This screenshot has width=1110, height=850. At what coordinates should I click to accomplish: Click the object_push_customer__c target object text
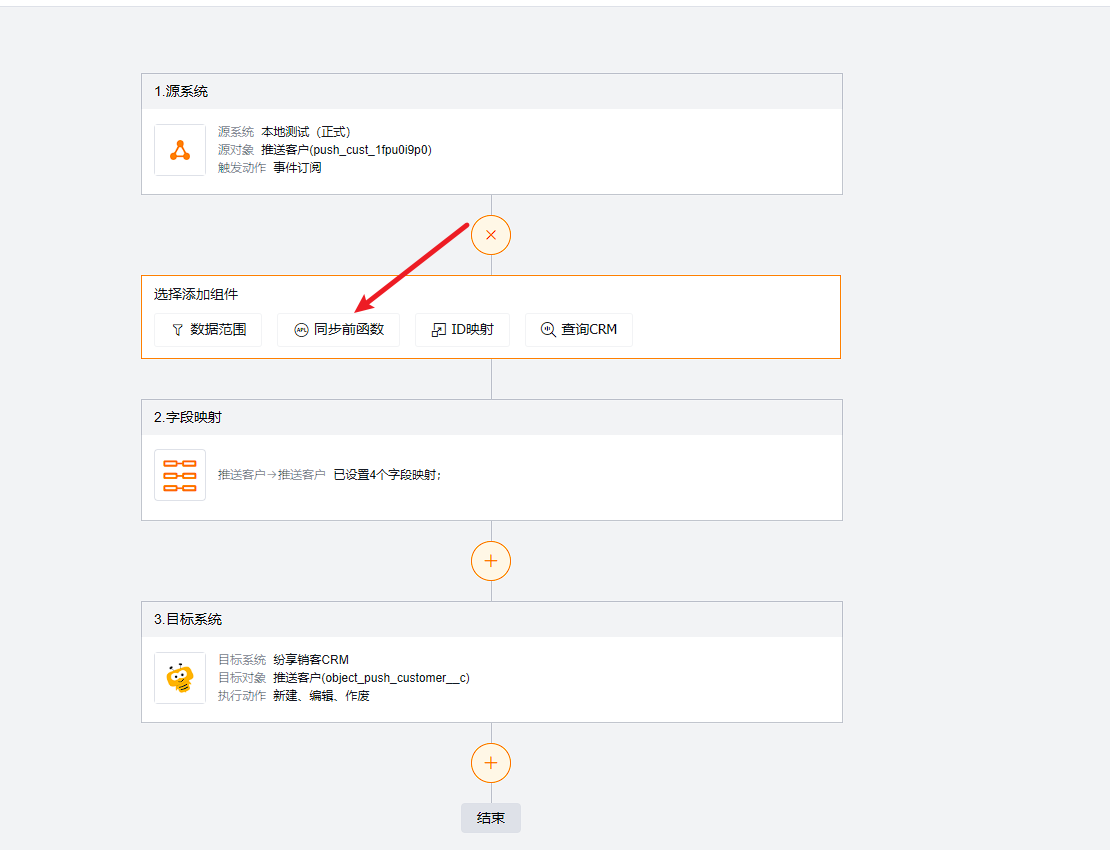click(x=371, y=677)
